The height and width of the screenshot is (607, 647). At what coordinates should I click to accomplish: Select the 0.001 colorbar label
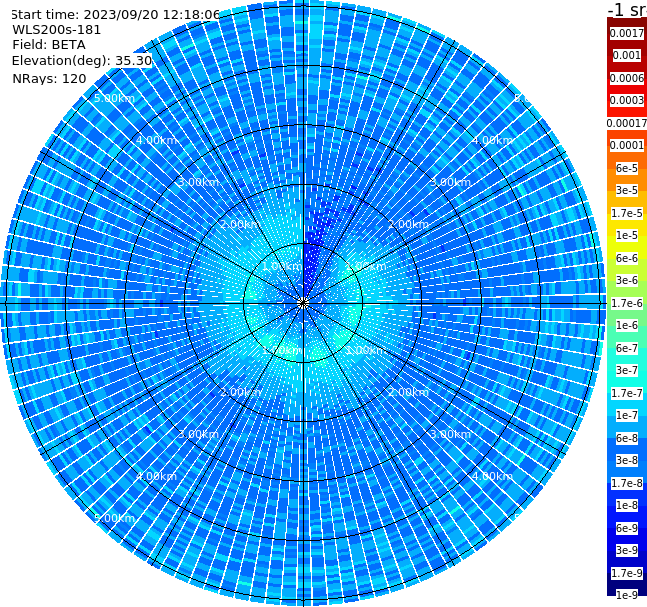click(x=627, y=55)
